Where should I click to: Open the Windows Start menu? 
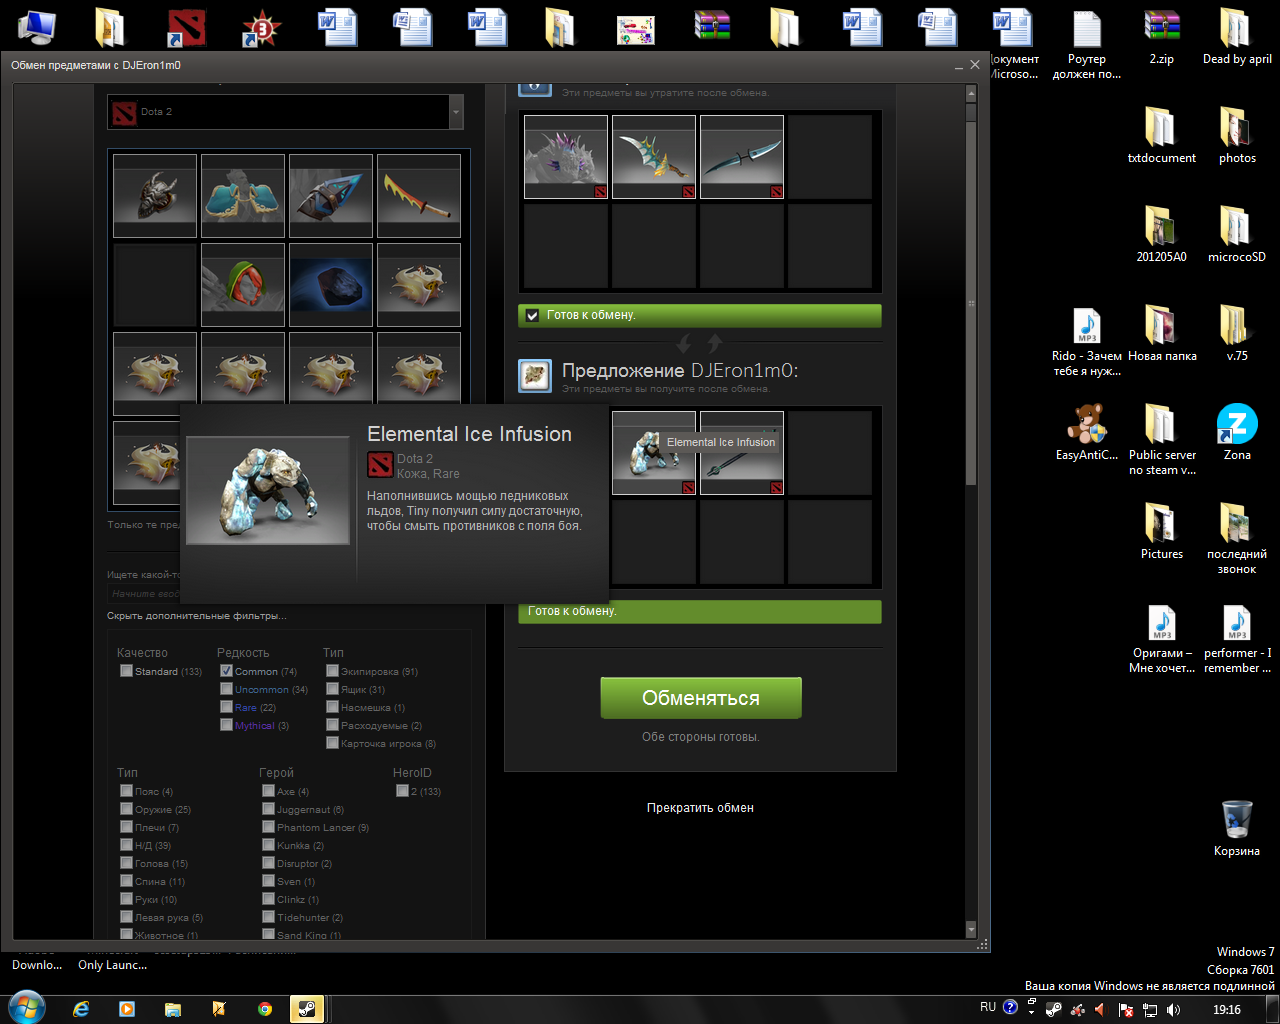click(x=26, y=1008)
